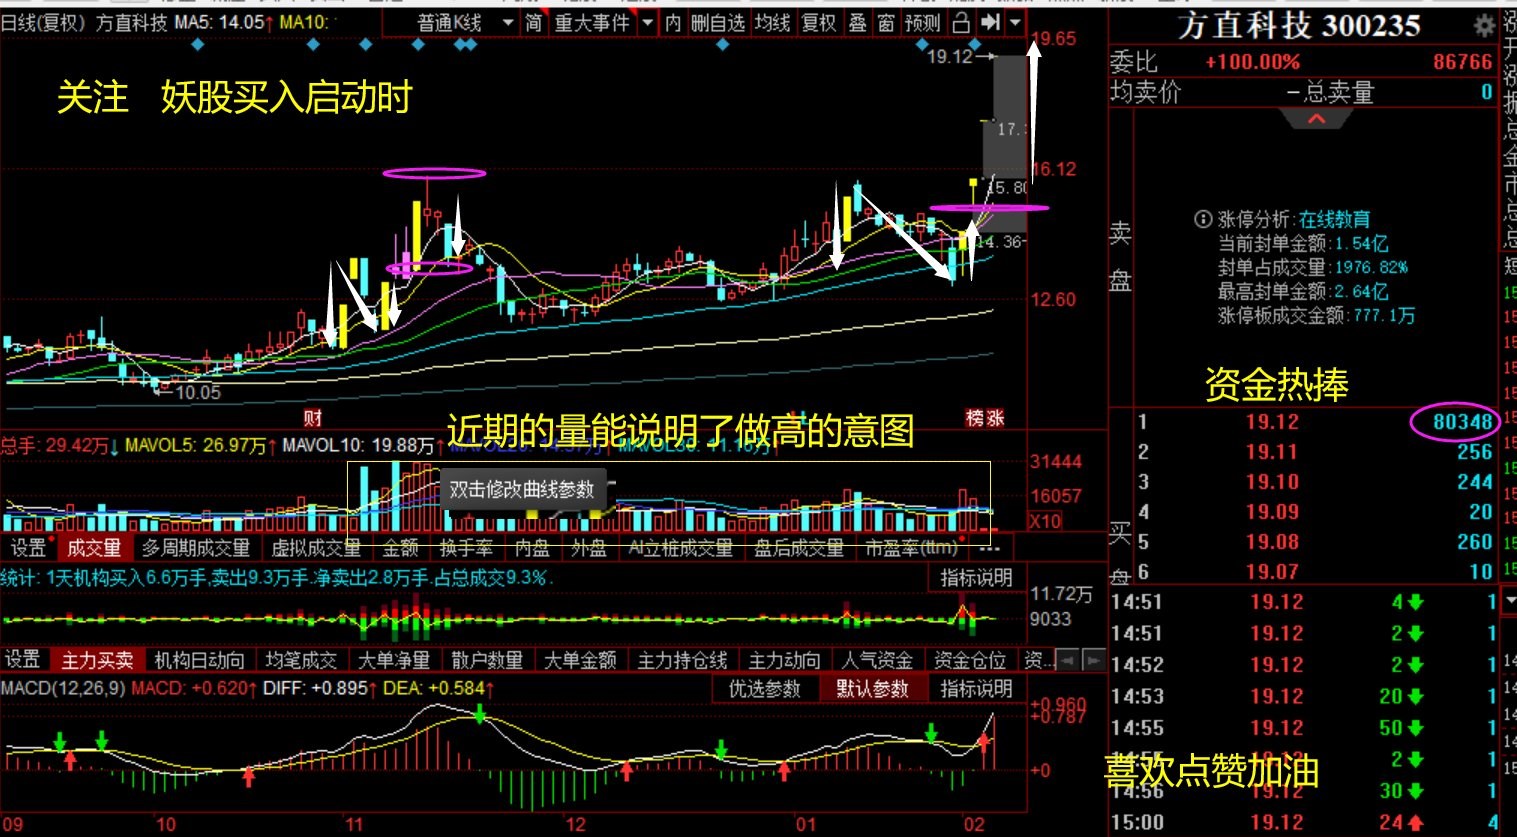Open the MACD 指标说明 explanation
Screen dimensions: 1517x837
tap(975, 691)
